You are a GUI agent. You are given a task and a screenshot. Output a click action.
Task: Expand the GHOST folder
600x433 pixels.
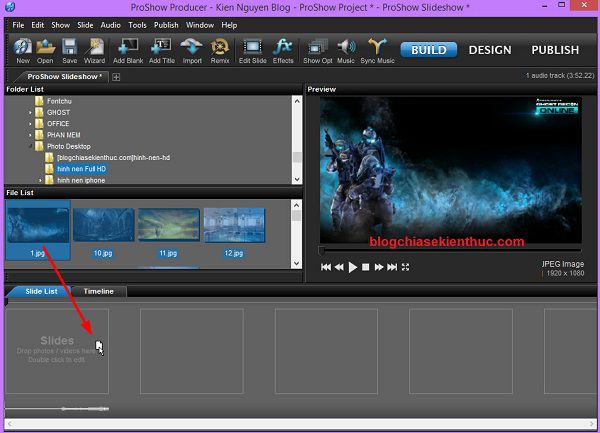click(30, 113)
